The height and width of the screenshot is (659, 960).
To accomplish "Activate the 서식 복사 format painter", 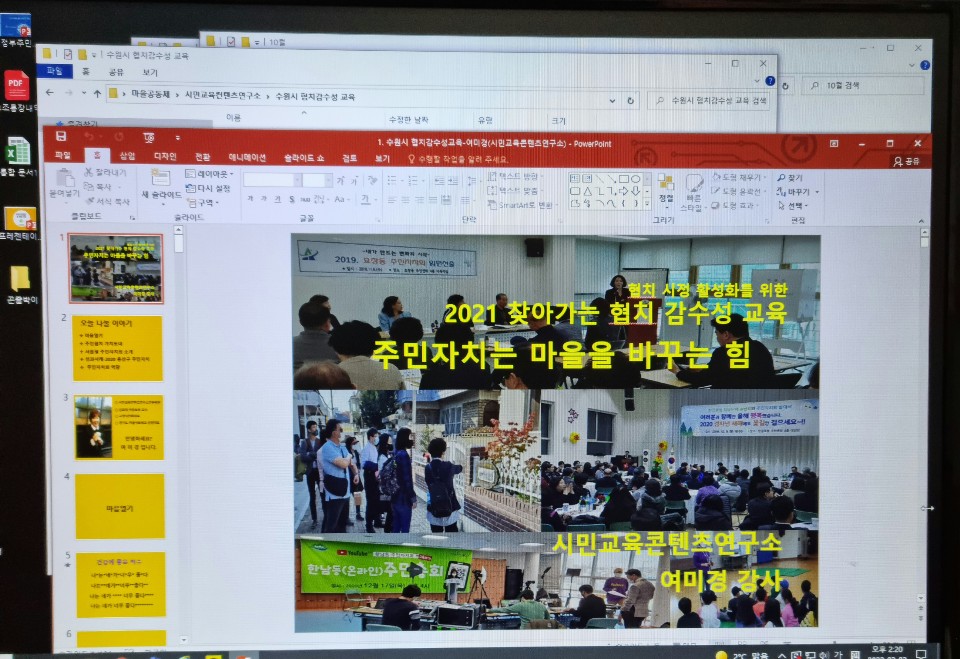I will (107, 200).
